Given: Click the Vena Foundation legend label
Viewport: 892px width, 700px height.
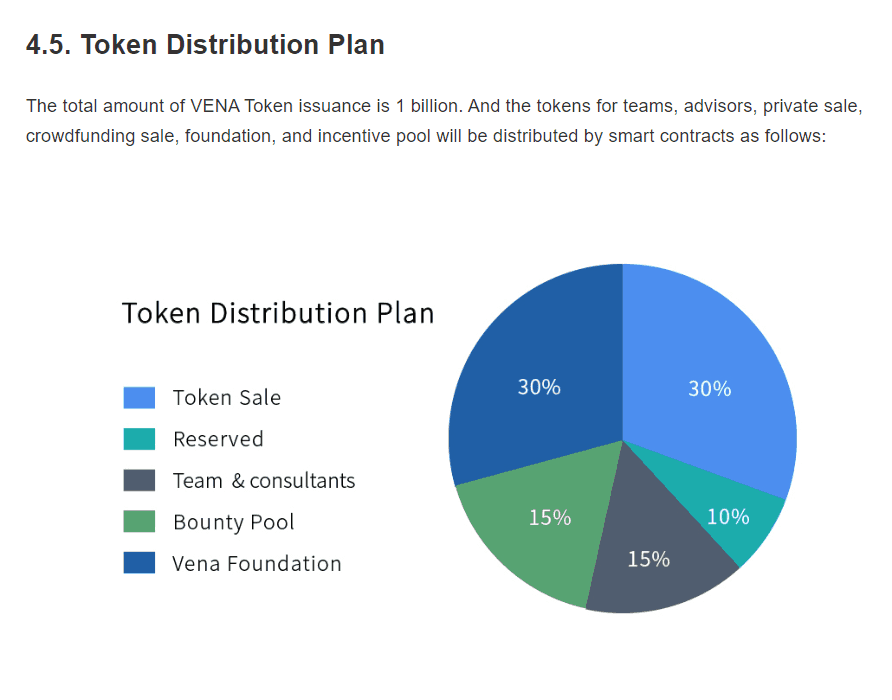Looking at the screenshot, I should (x=257, y=563).
